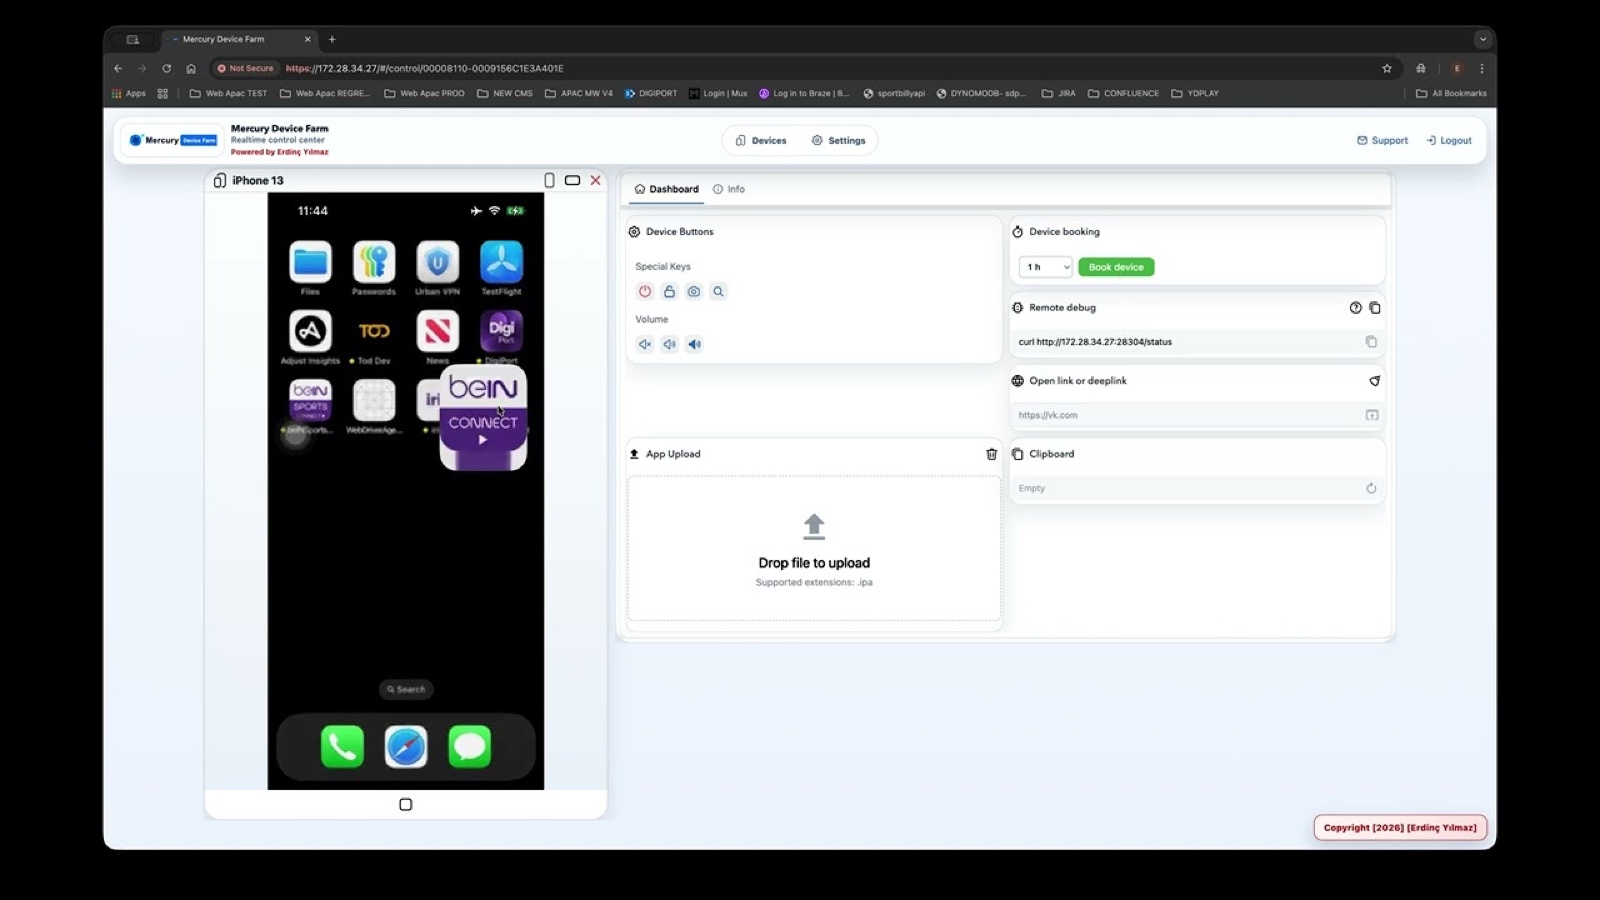
Task: Click the Logout link
Action: 1449,141
